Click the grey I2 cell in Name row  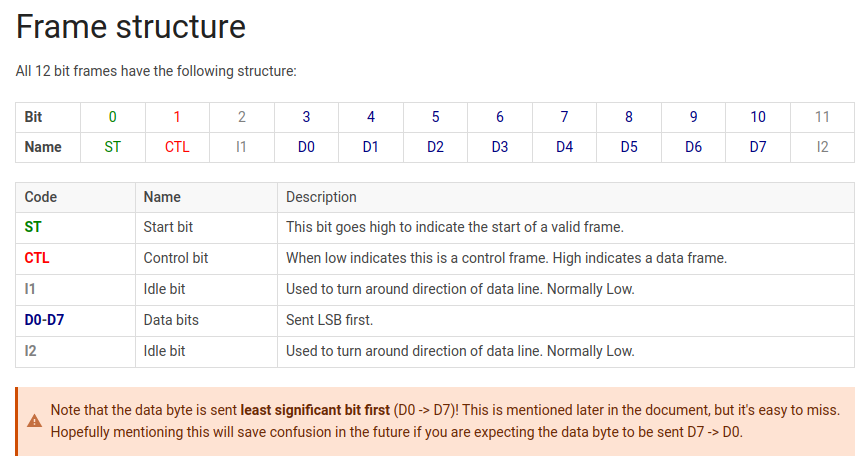tap(823, 147)
